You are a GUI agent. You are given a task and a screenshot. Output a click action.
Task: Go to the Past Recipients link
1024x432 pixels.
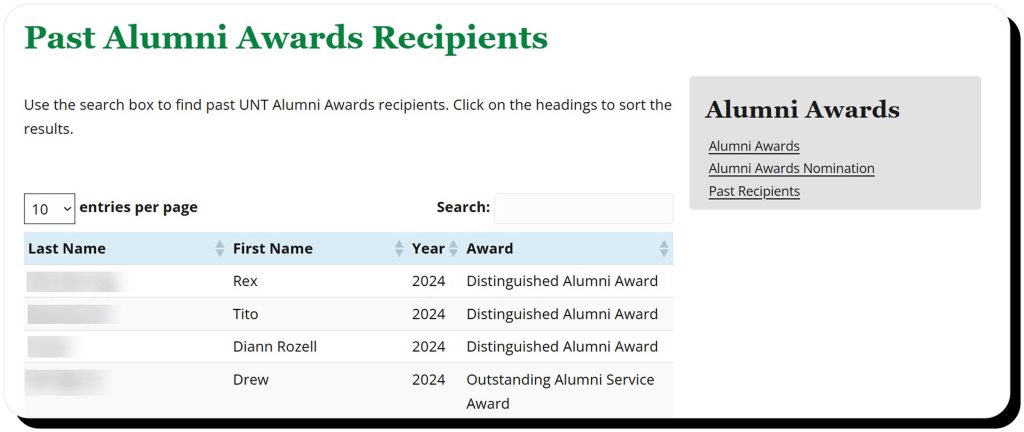[754, 191]
